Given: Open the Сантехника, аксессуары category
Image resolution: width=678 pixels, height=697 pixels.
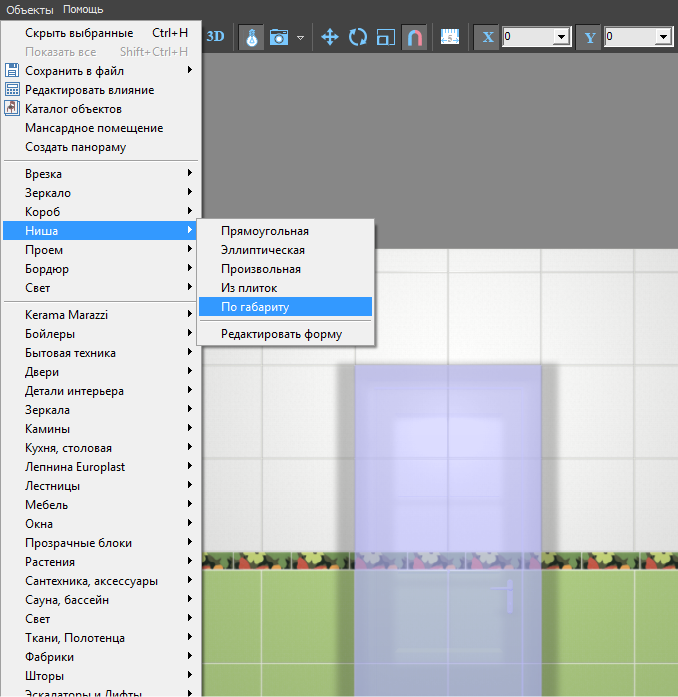Looking at the screenshot, I should (102, 581).
